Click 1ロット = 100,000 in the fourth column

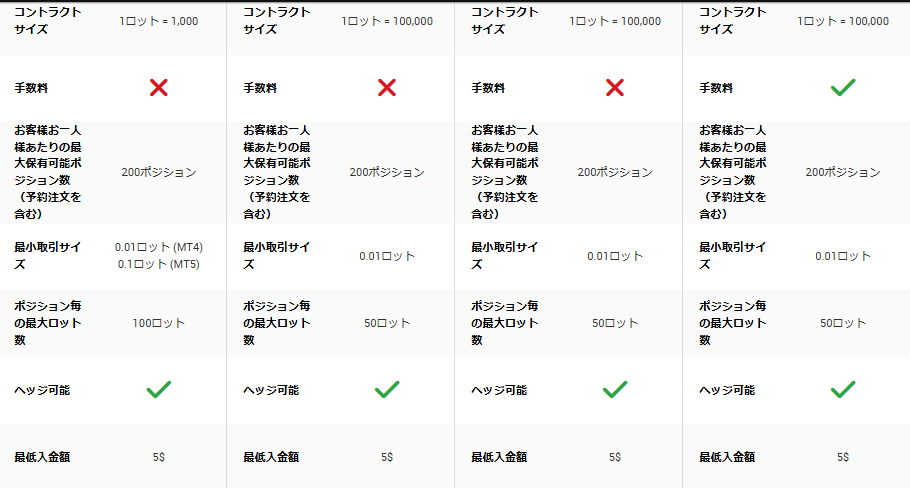(x=843, y=21)
